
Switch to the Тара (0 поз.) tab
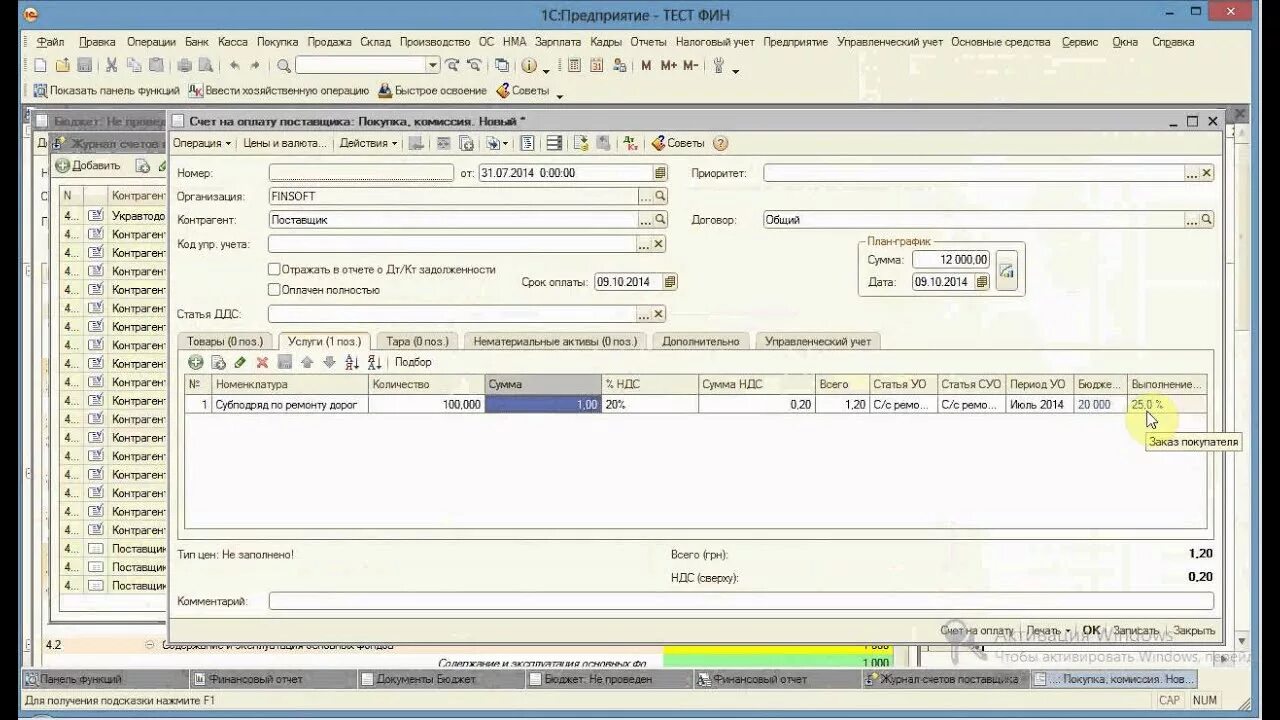[x=417, y=341]
